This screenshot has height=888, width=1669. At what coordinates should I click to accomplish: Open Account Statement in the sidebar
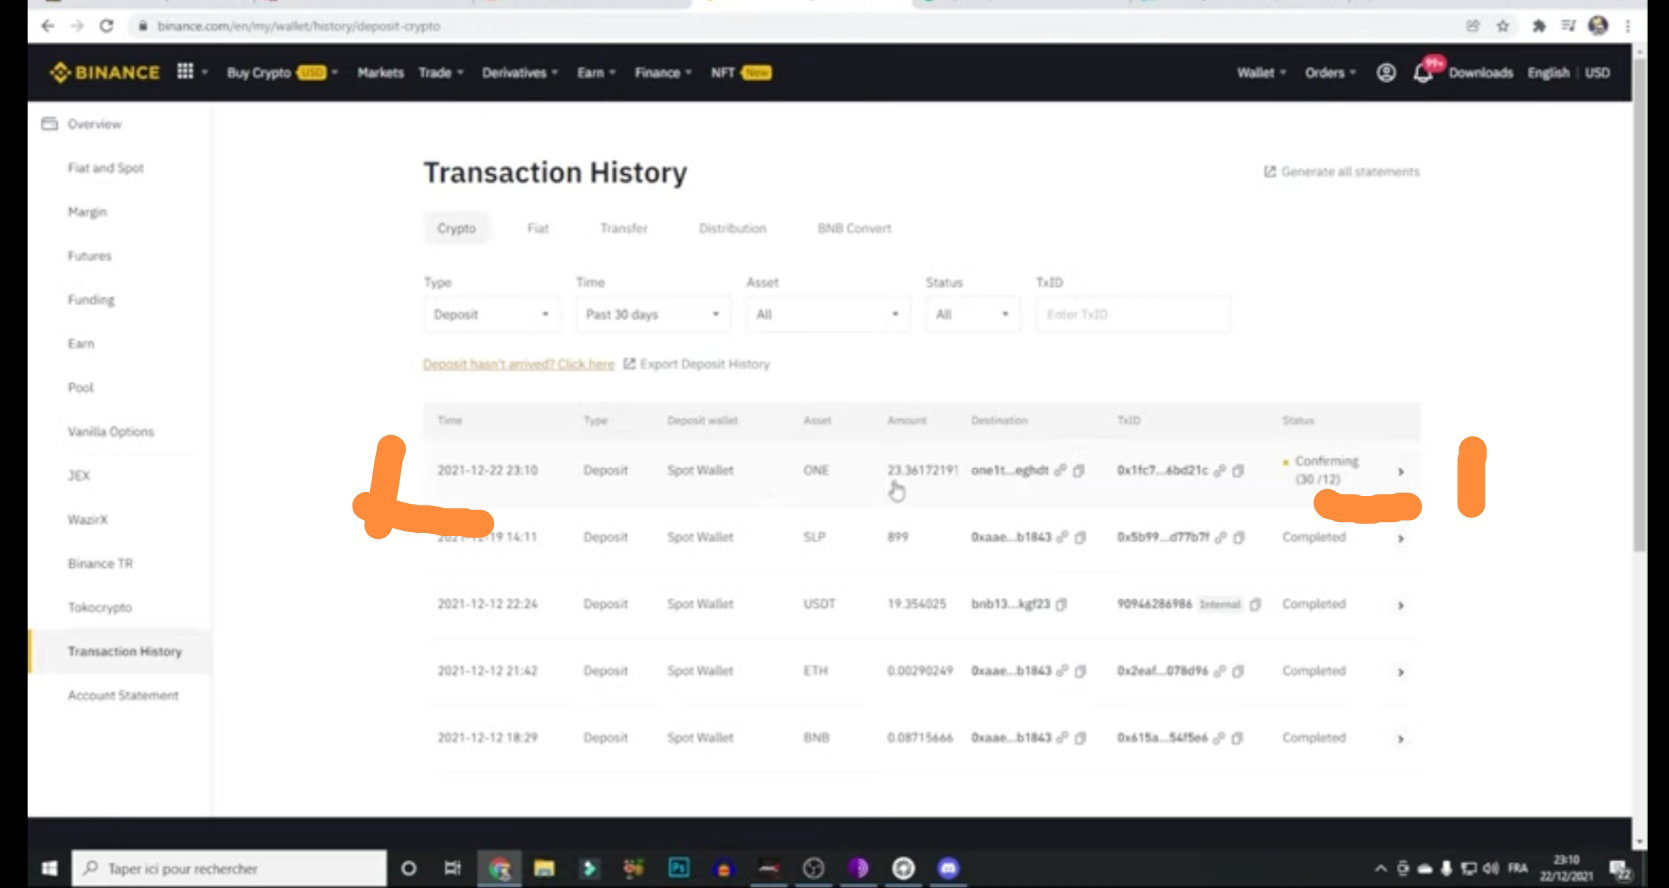123,695
